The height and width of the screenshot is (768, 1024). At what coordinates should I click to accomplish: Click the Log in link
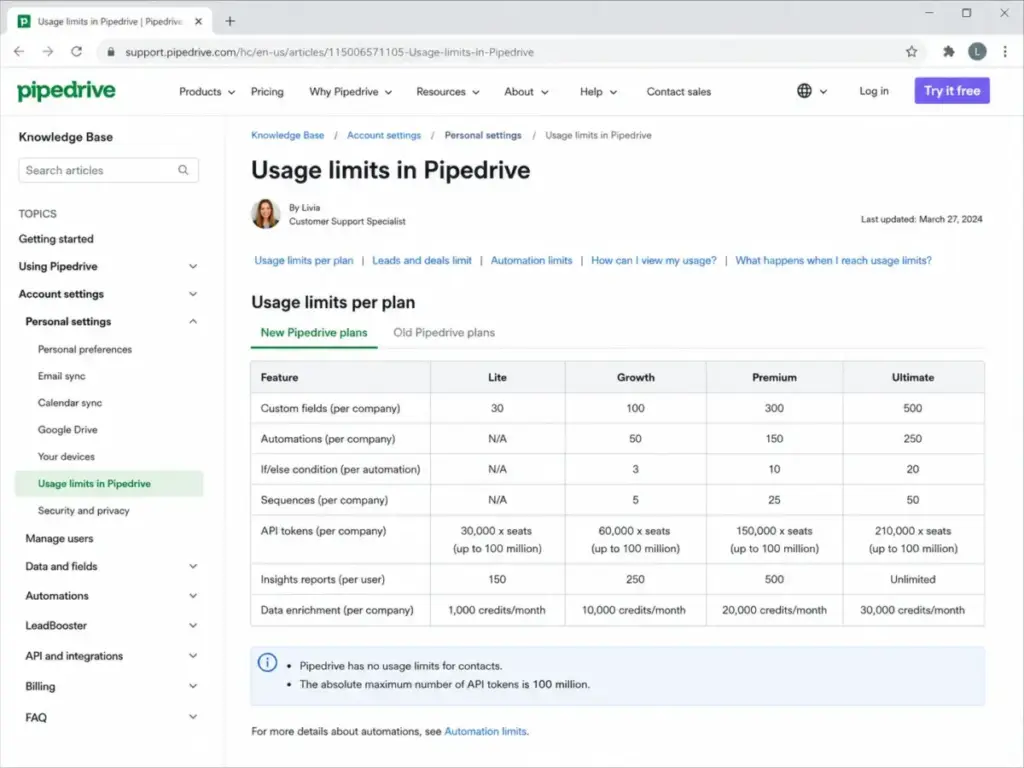874,91
